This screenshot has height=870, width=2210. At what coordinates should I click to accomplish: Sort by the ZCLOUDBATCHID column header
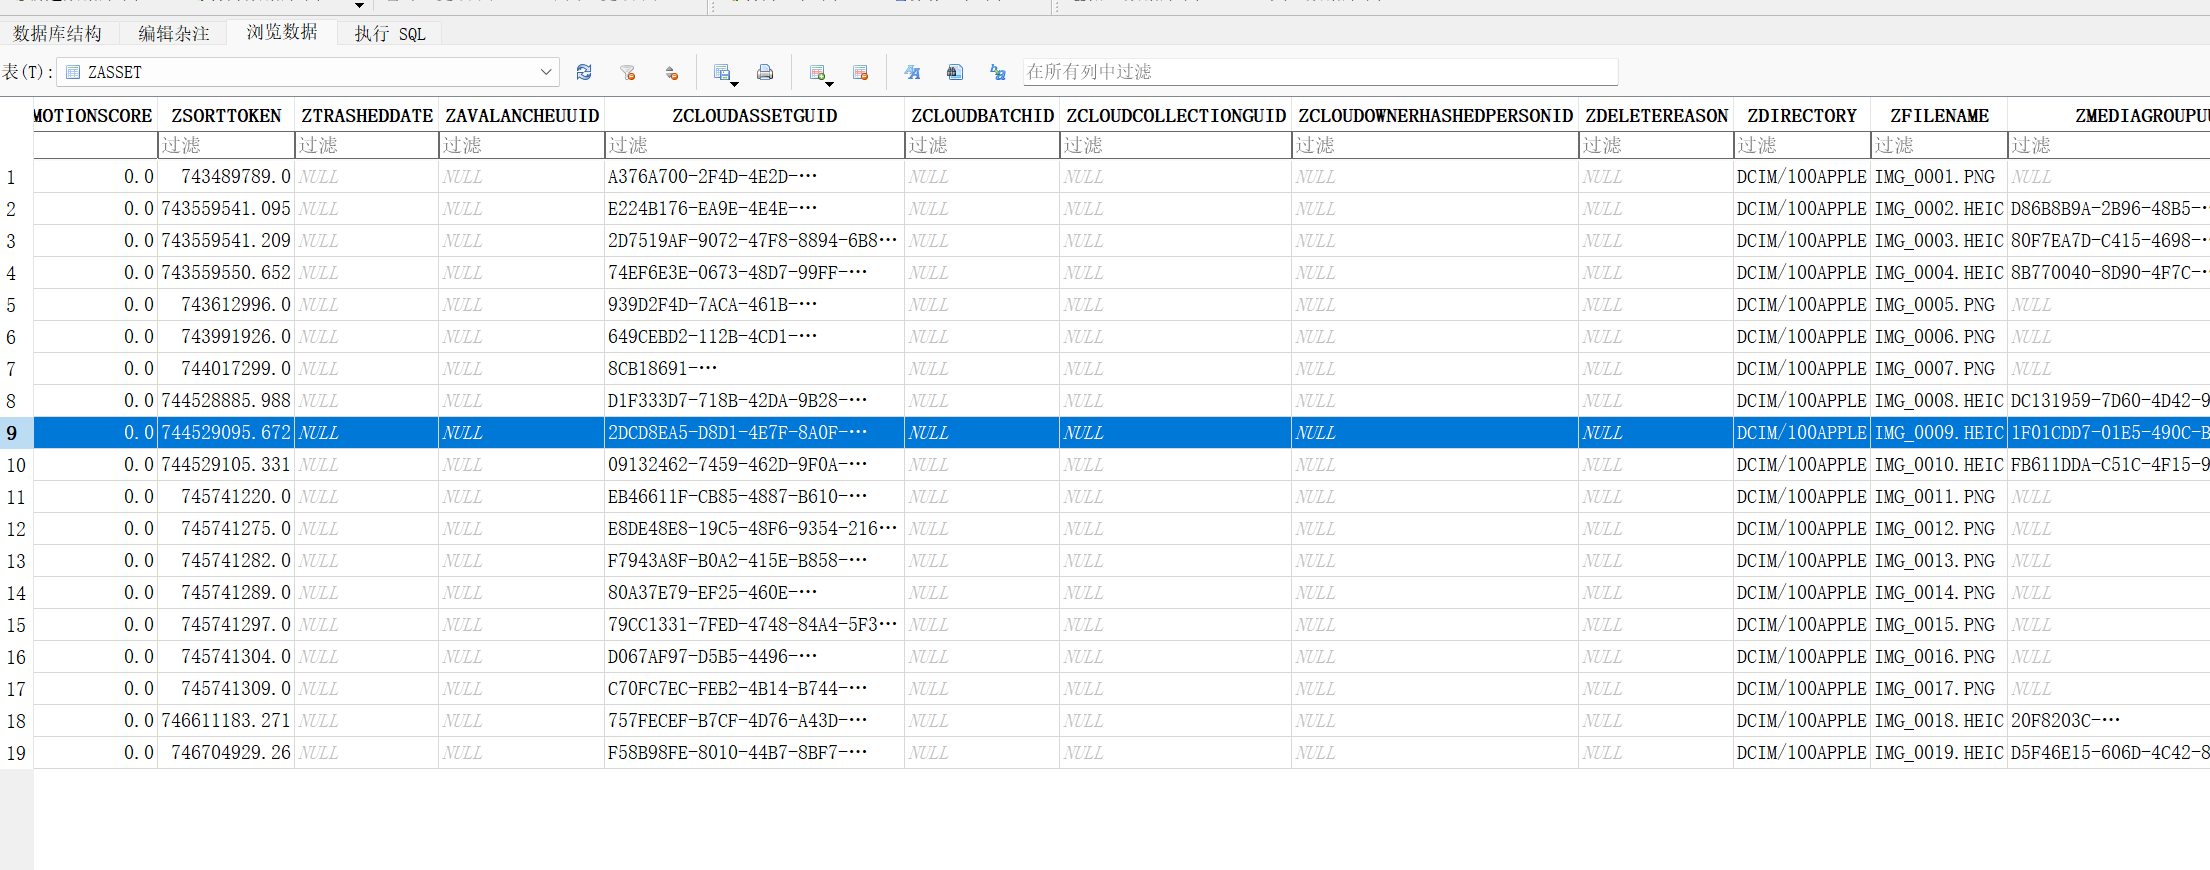982,116
